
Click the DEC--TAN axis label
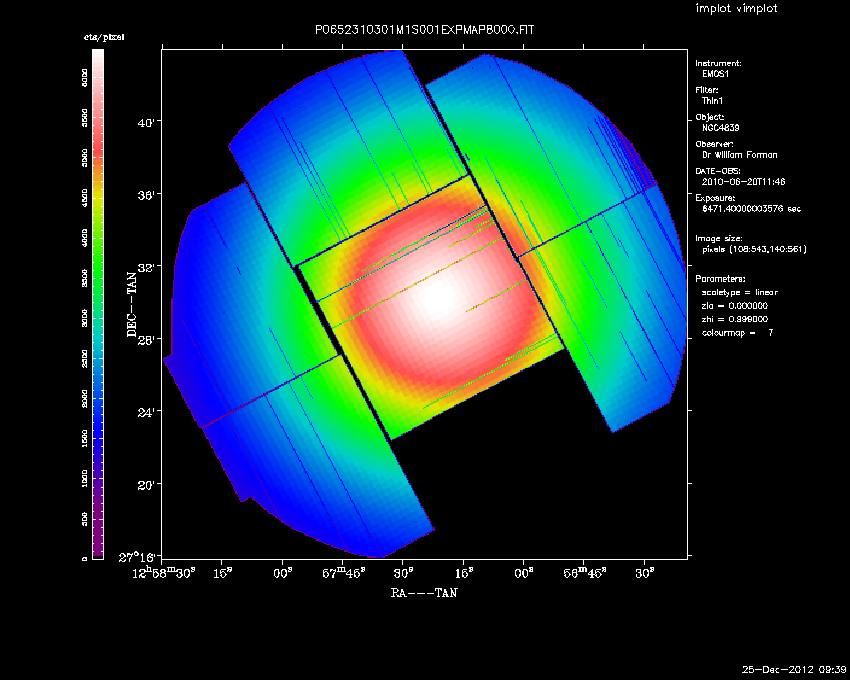coord(132,304)
